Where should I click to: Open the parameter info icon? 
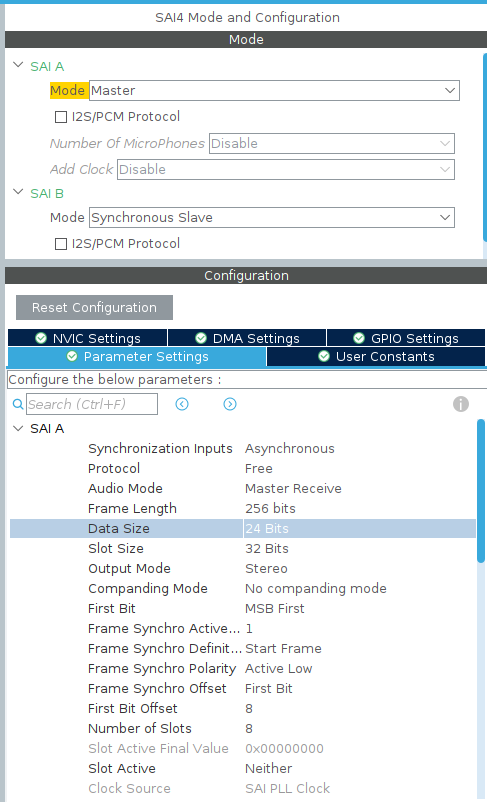(460, 404)
